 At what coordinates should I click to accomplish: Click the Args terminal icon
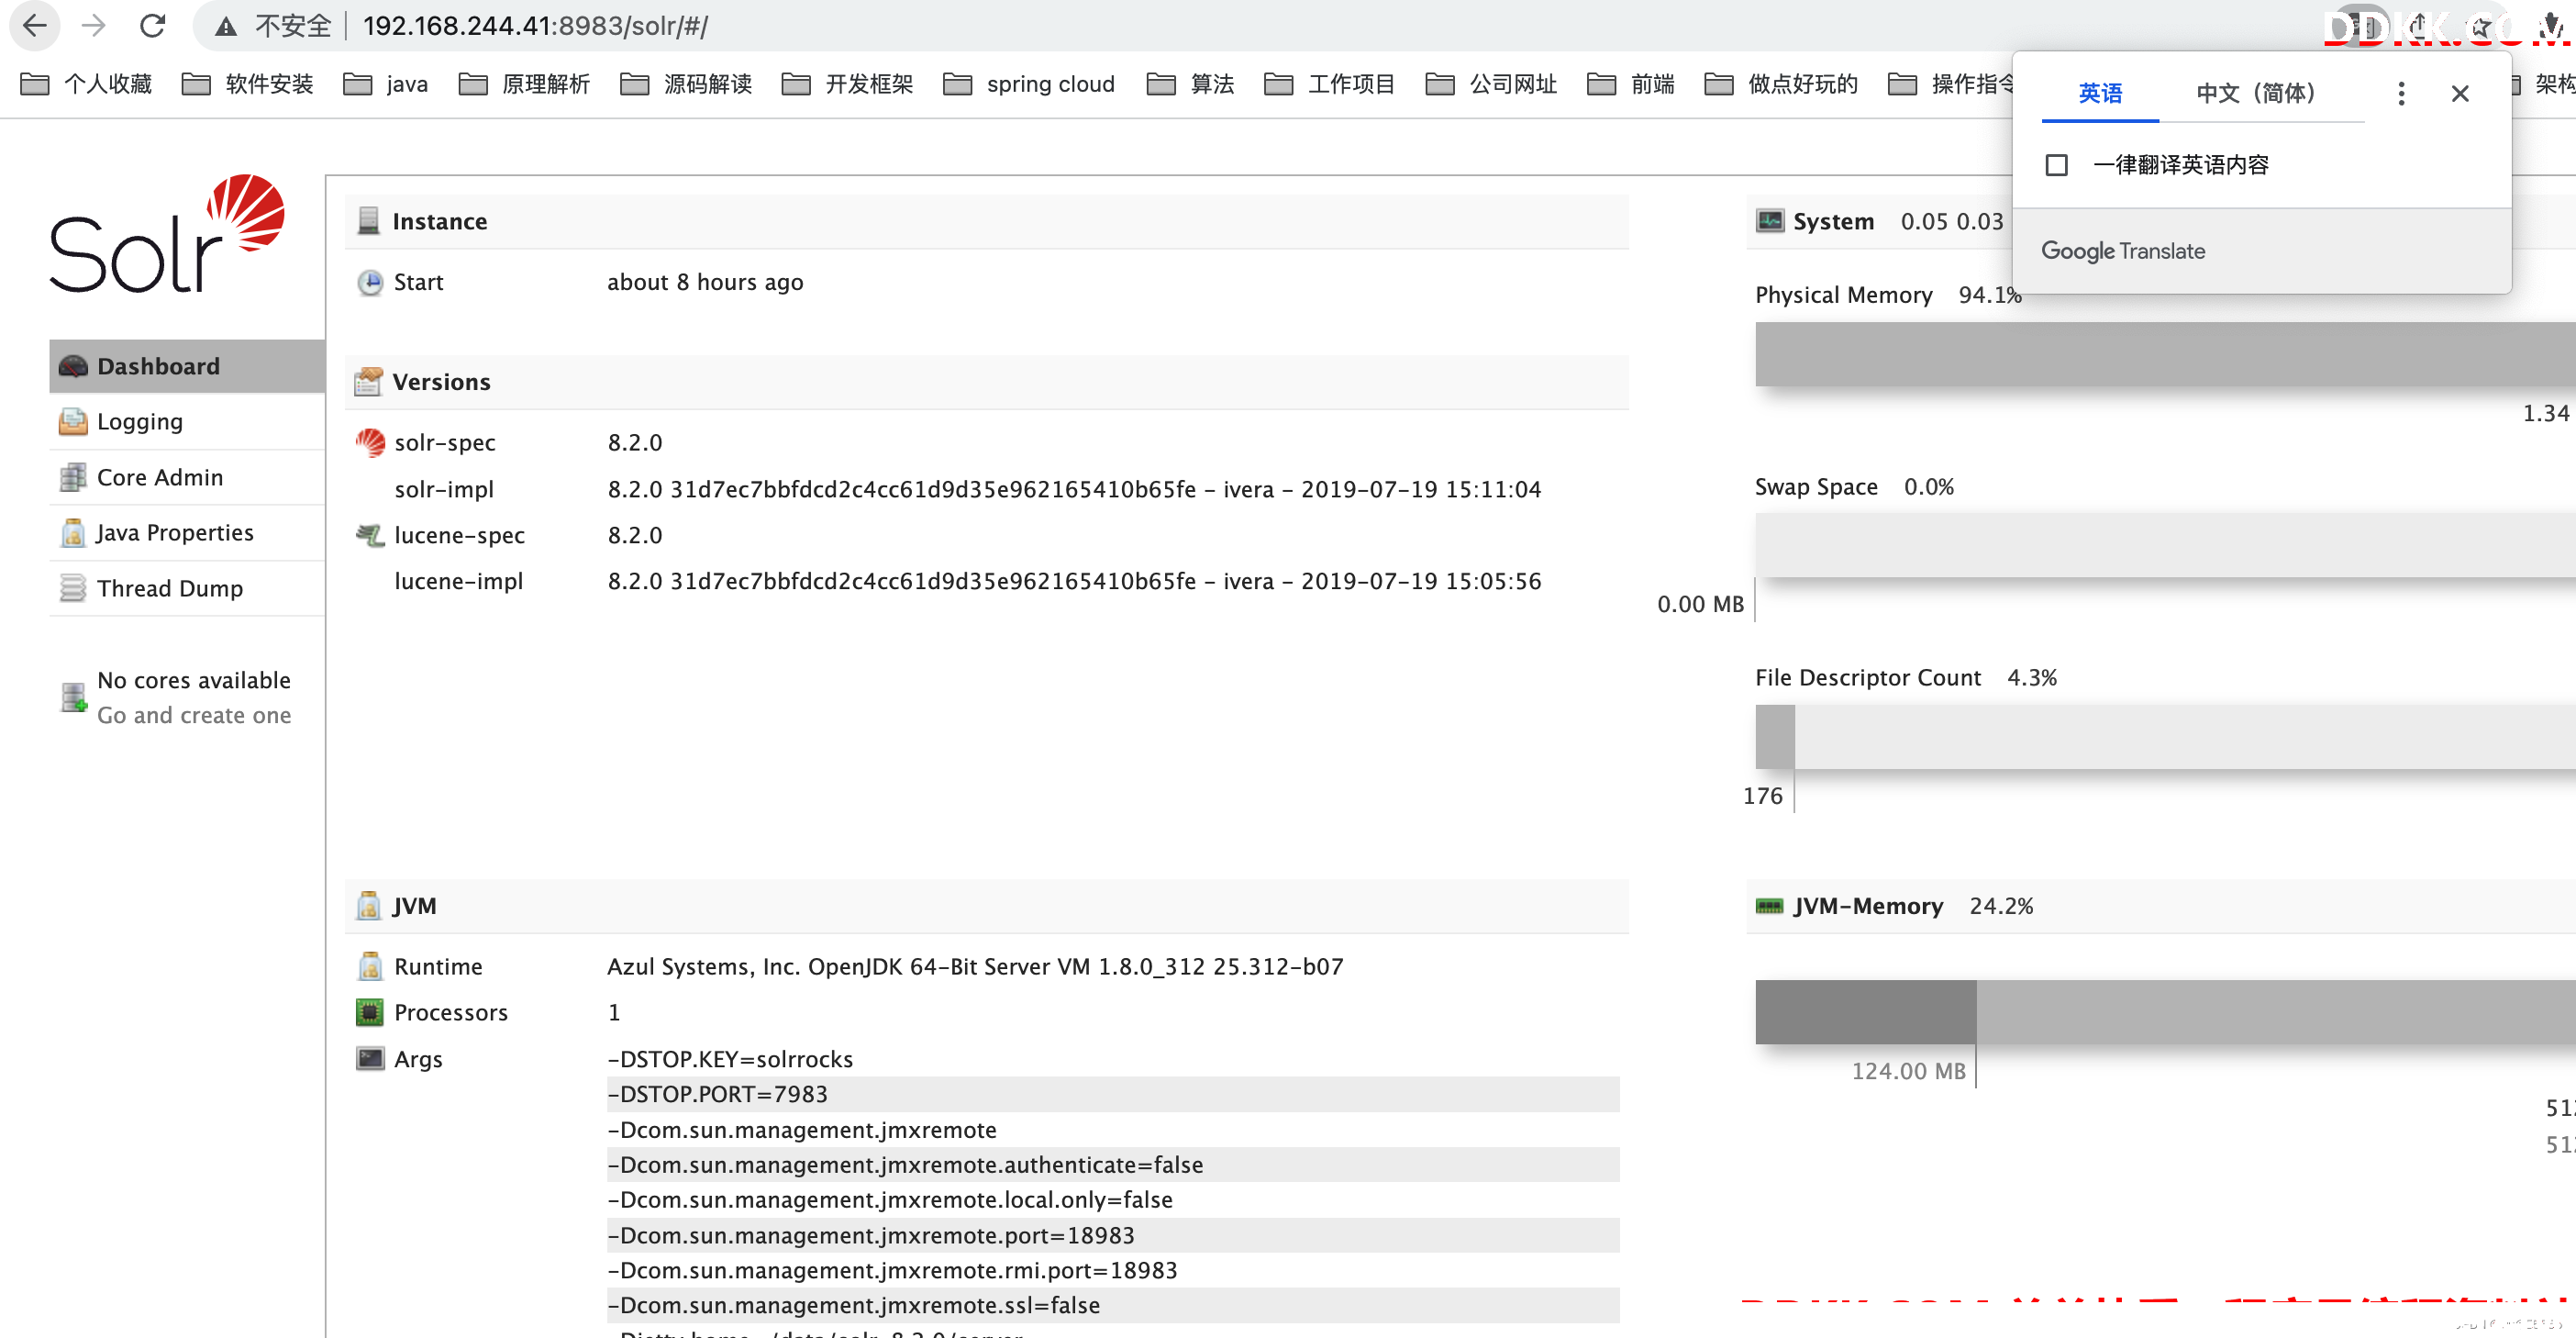(x=370, y=1058)
